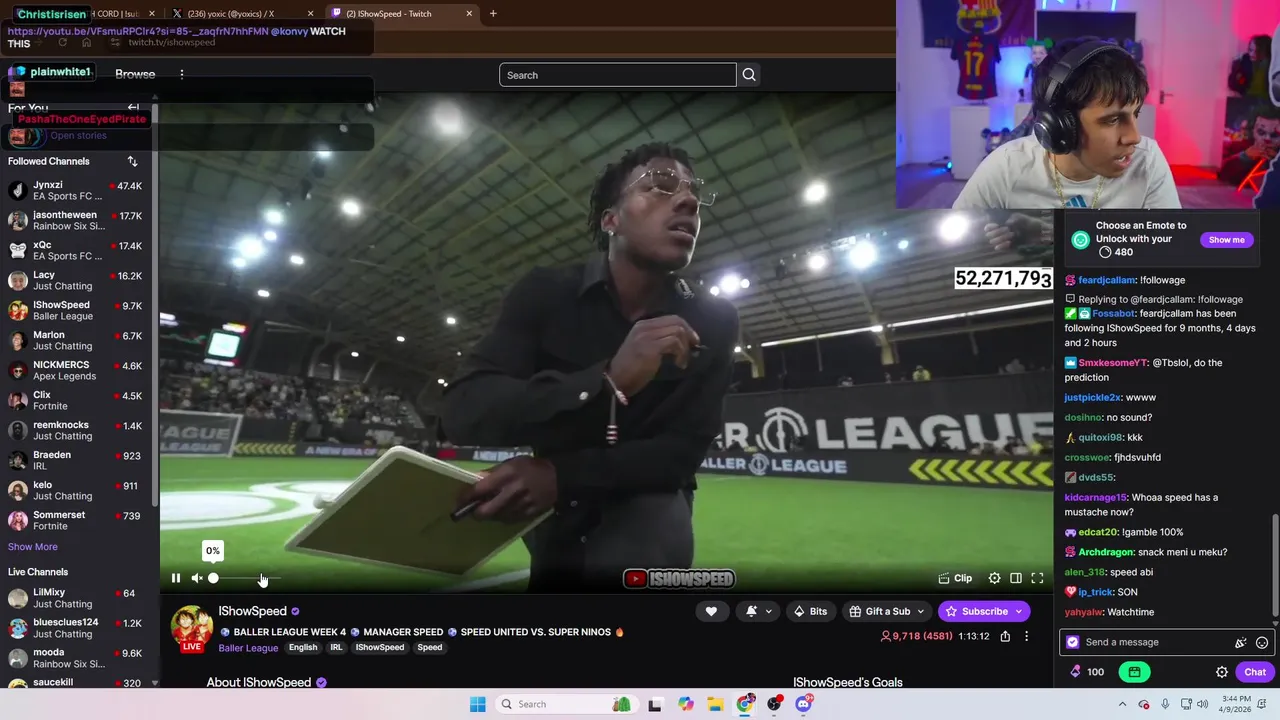The width and height of the screenshot is (1280, 720).
Task: Close the yoxic X tab
Action: coord(311,14)
